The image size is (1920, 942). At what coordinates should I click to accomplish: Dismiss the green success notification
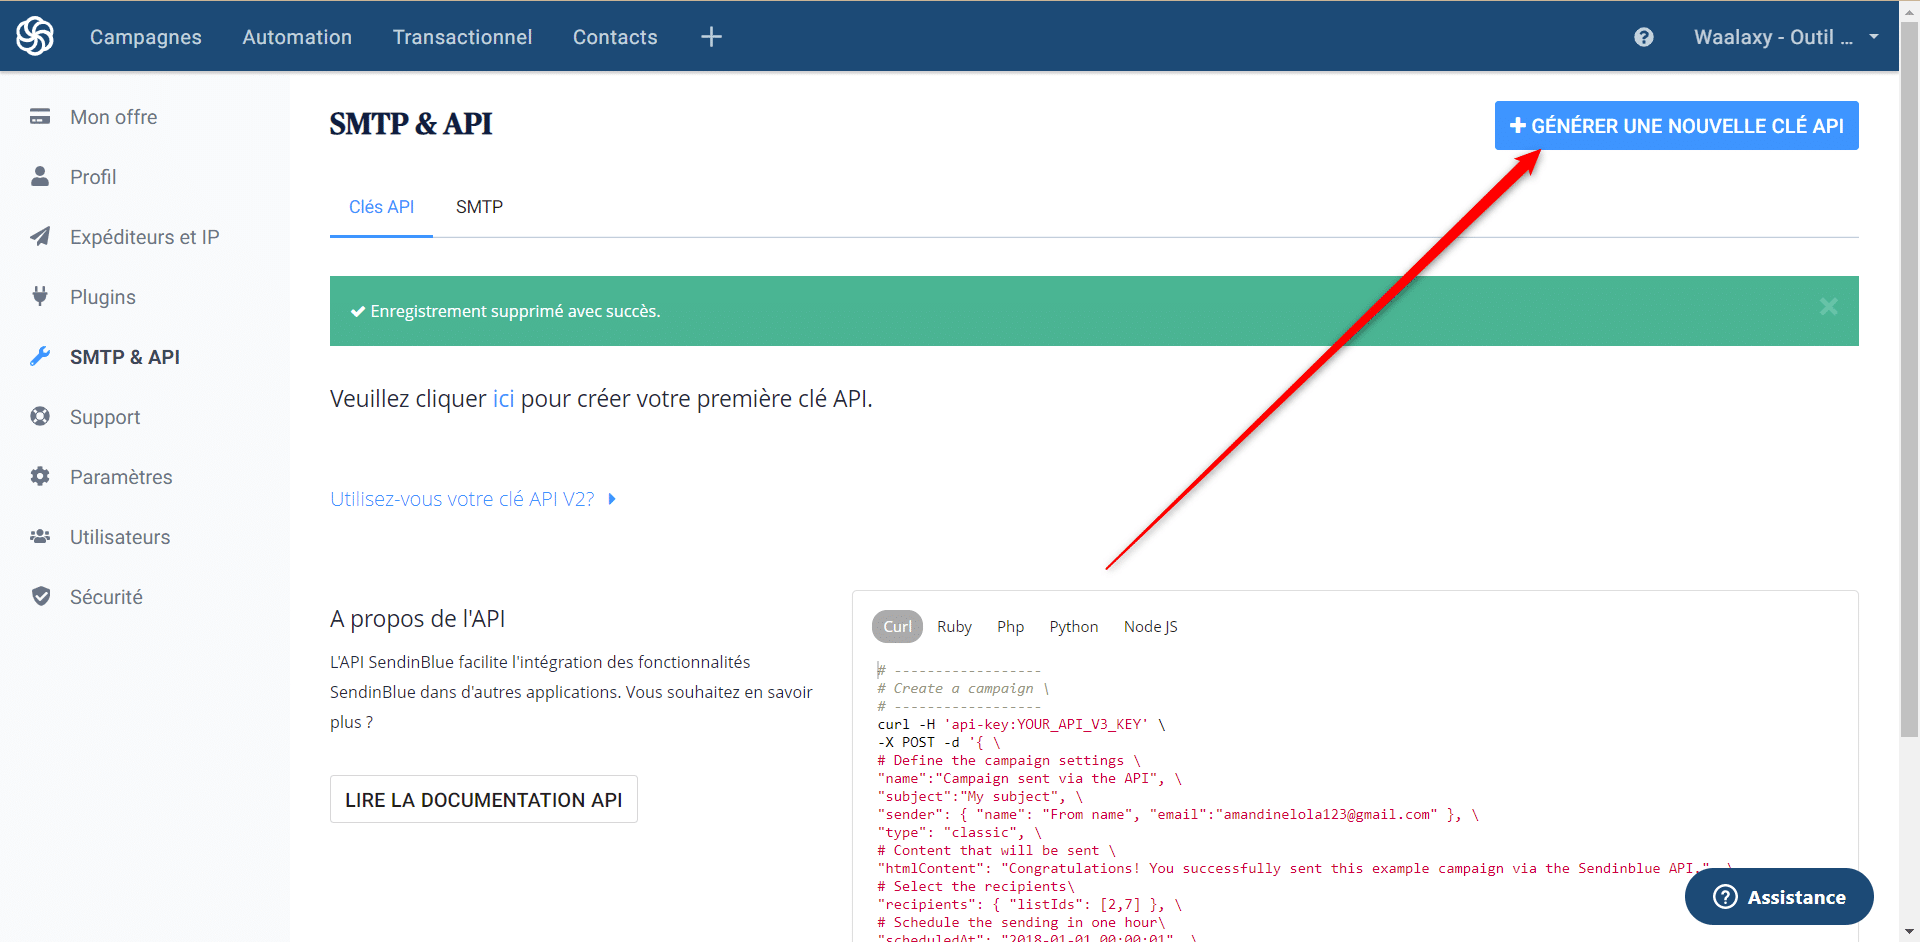click(1829, 307)
